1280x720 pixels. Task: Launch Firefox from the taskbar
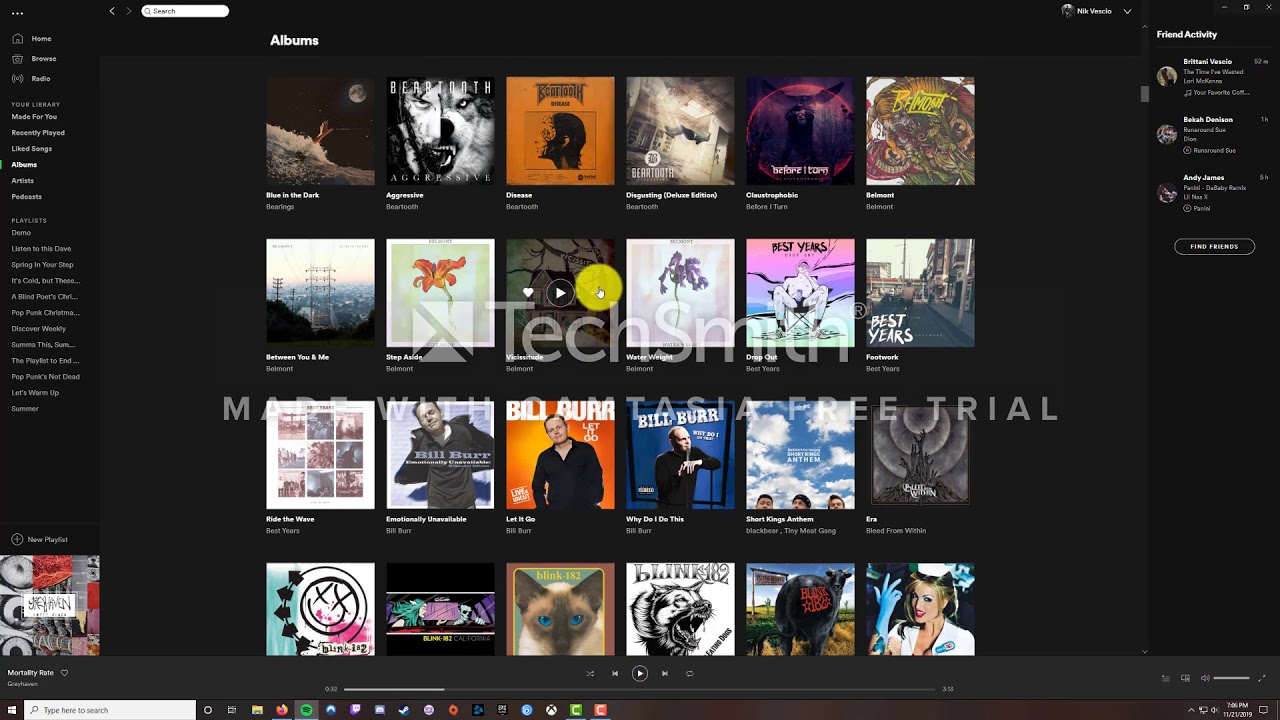coord(282,710)
